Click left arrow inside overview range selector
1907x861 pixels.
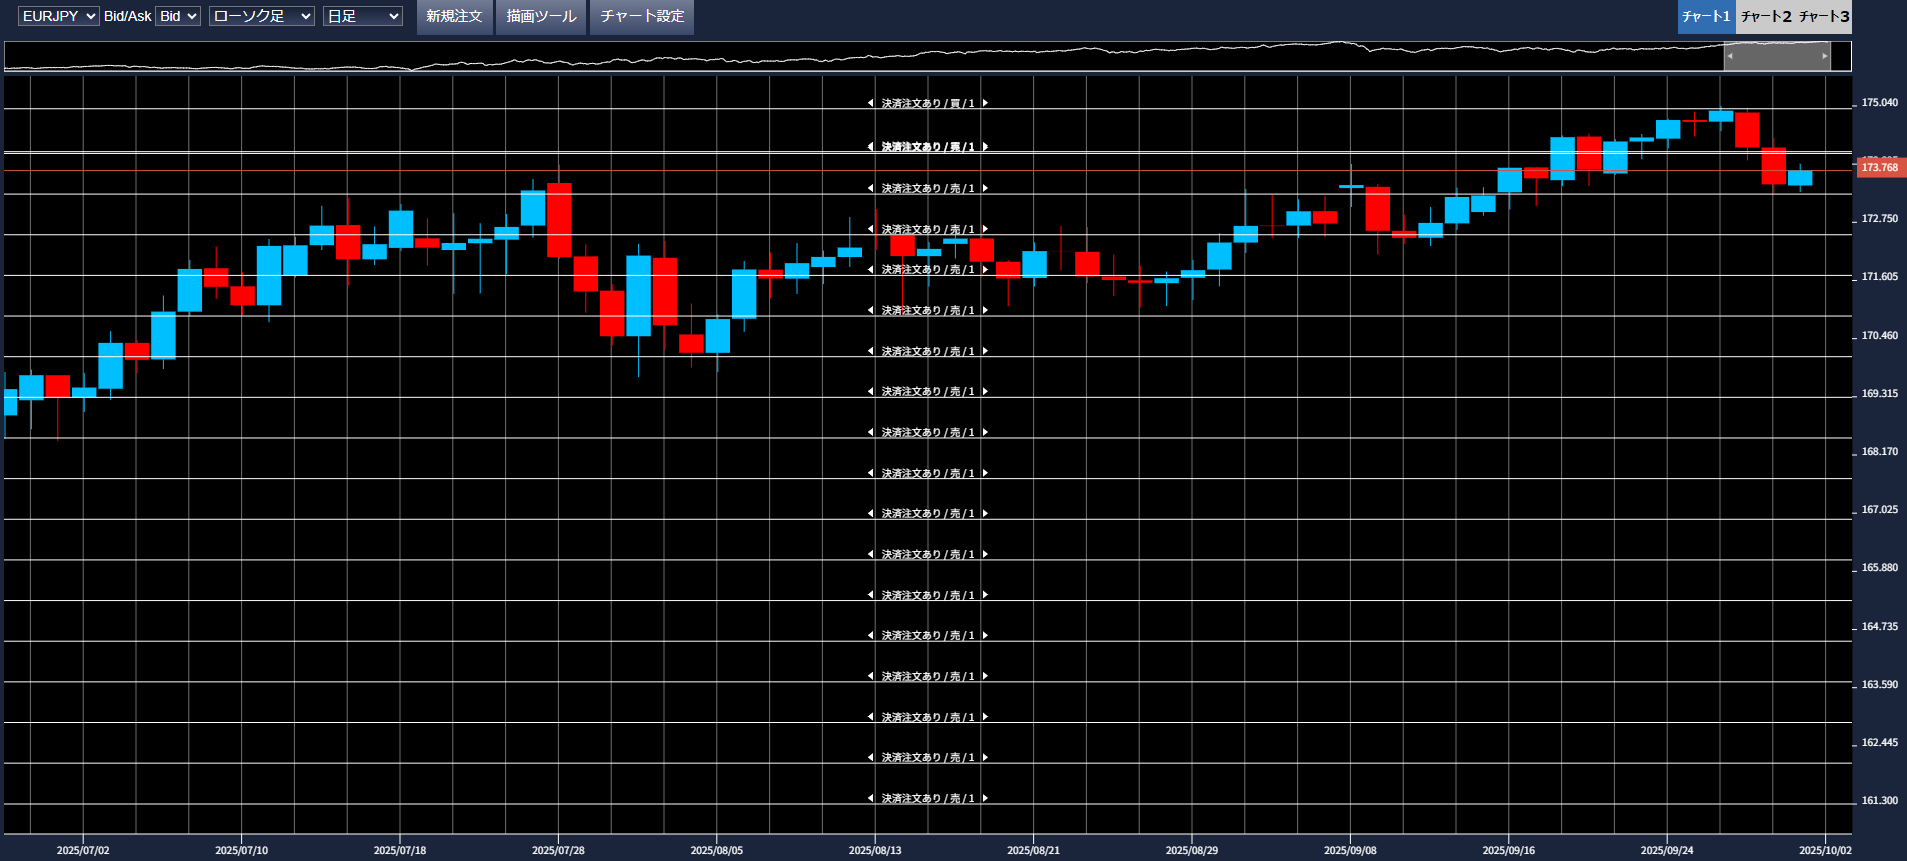1730,56
